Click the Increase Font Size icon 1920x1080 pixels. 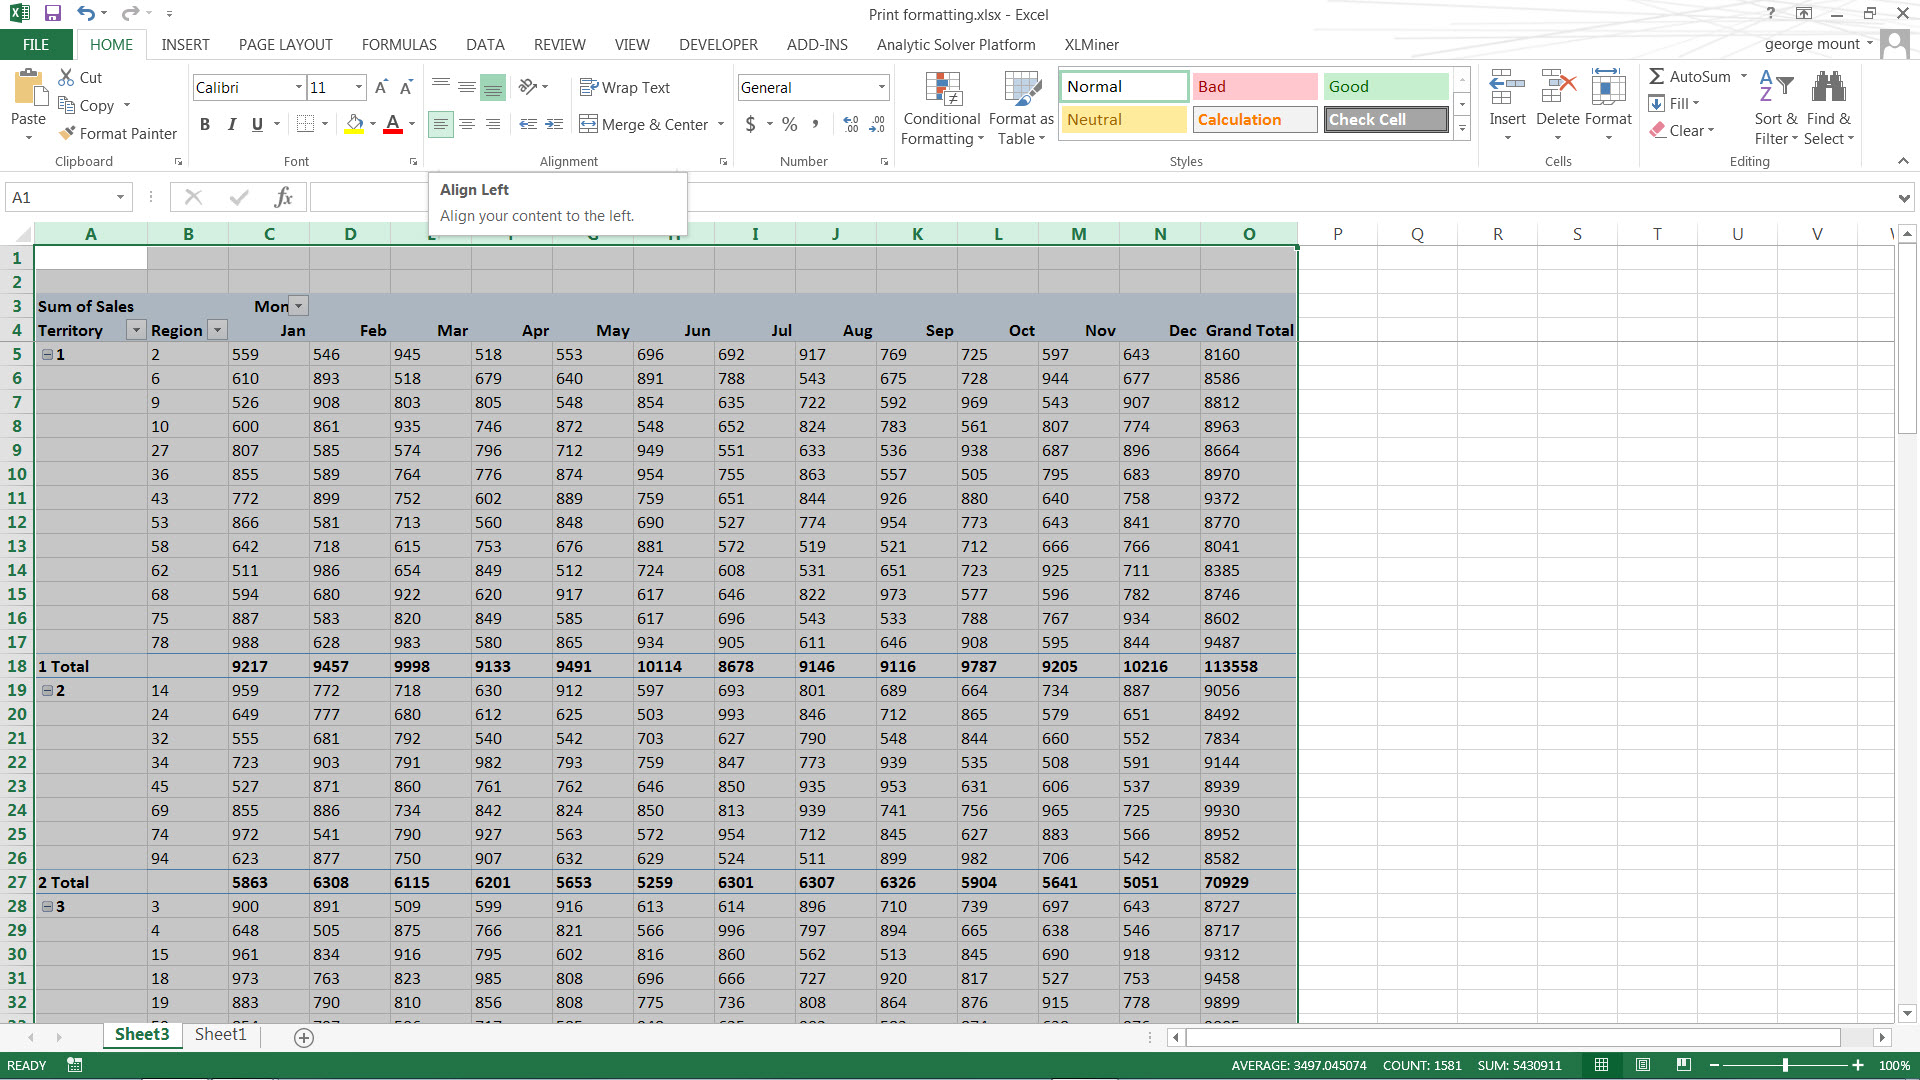[x=381, y=88]
